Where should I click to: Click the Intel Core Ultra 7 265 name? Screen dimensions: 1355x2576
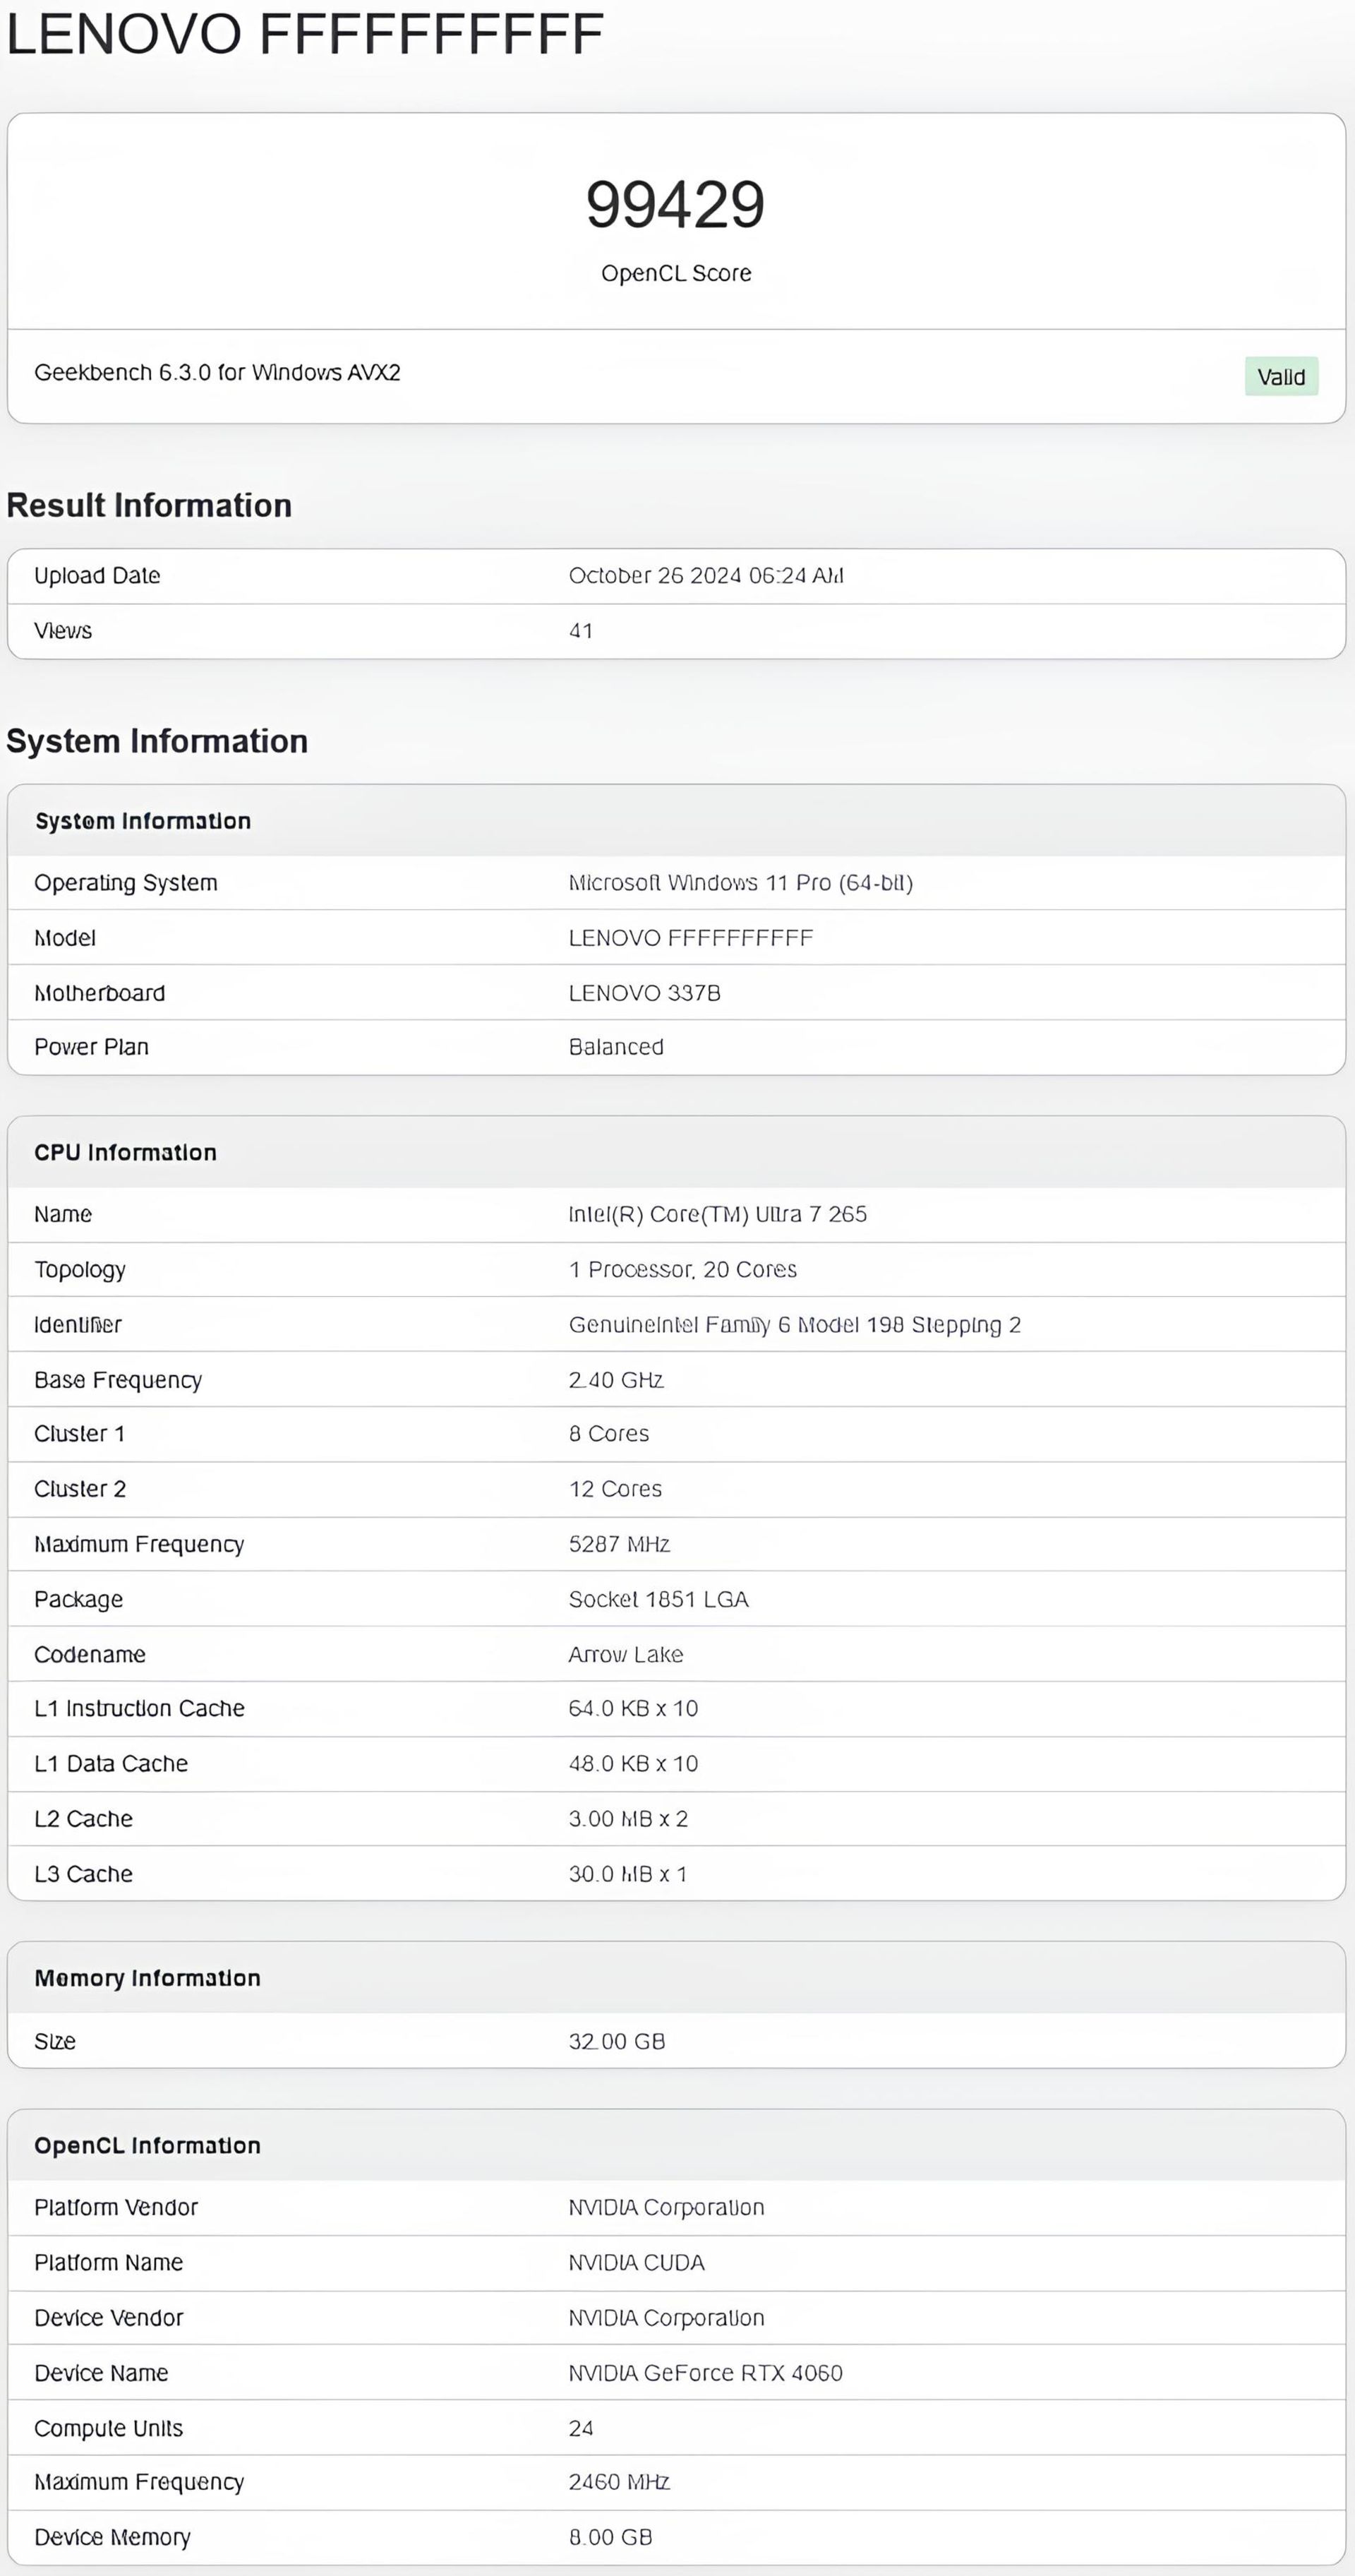pyautogui.click(x=717, y=1214)
